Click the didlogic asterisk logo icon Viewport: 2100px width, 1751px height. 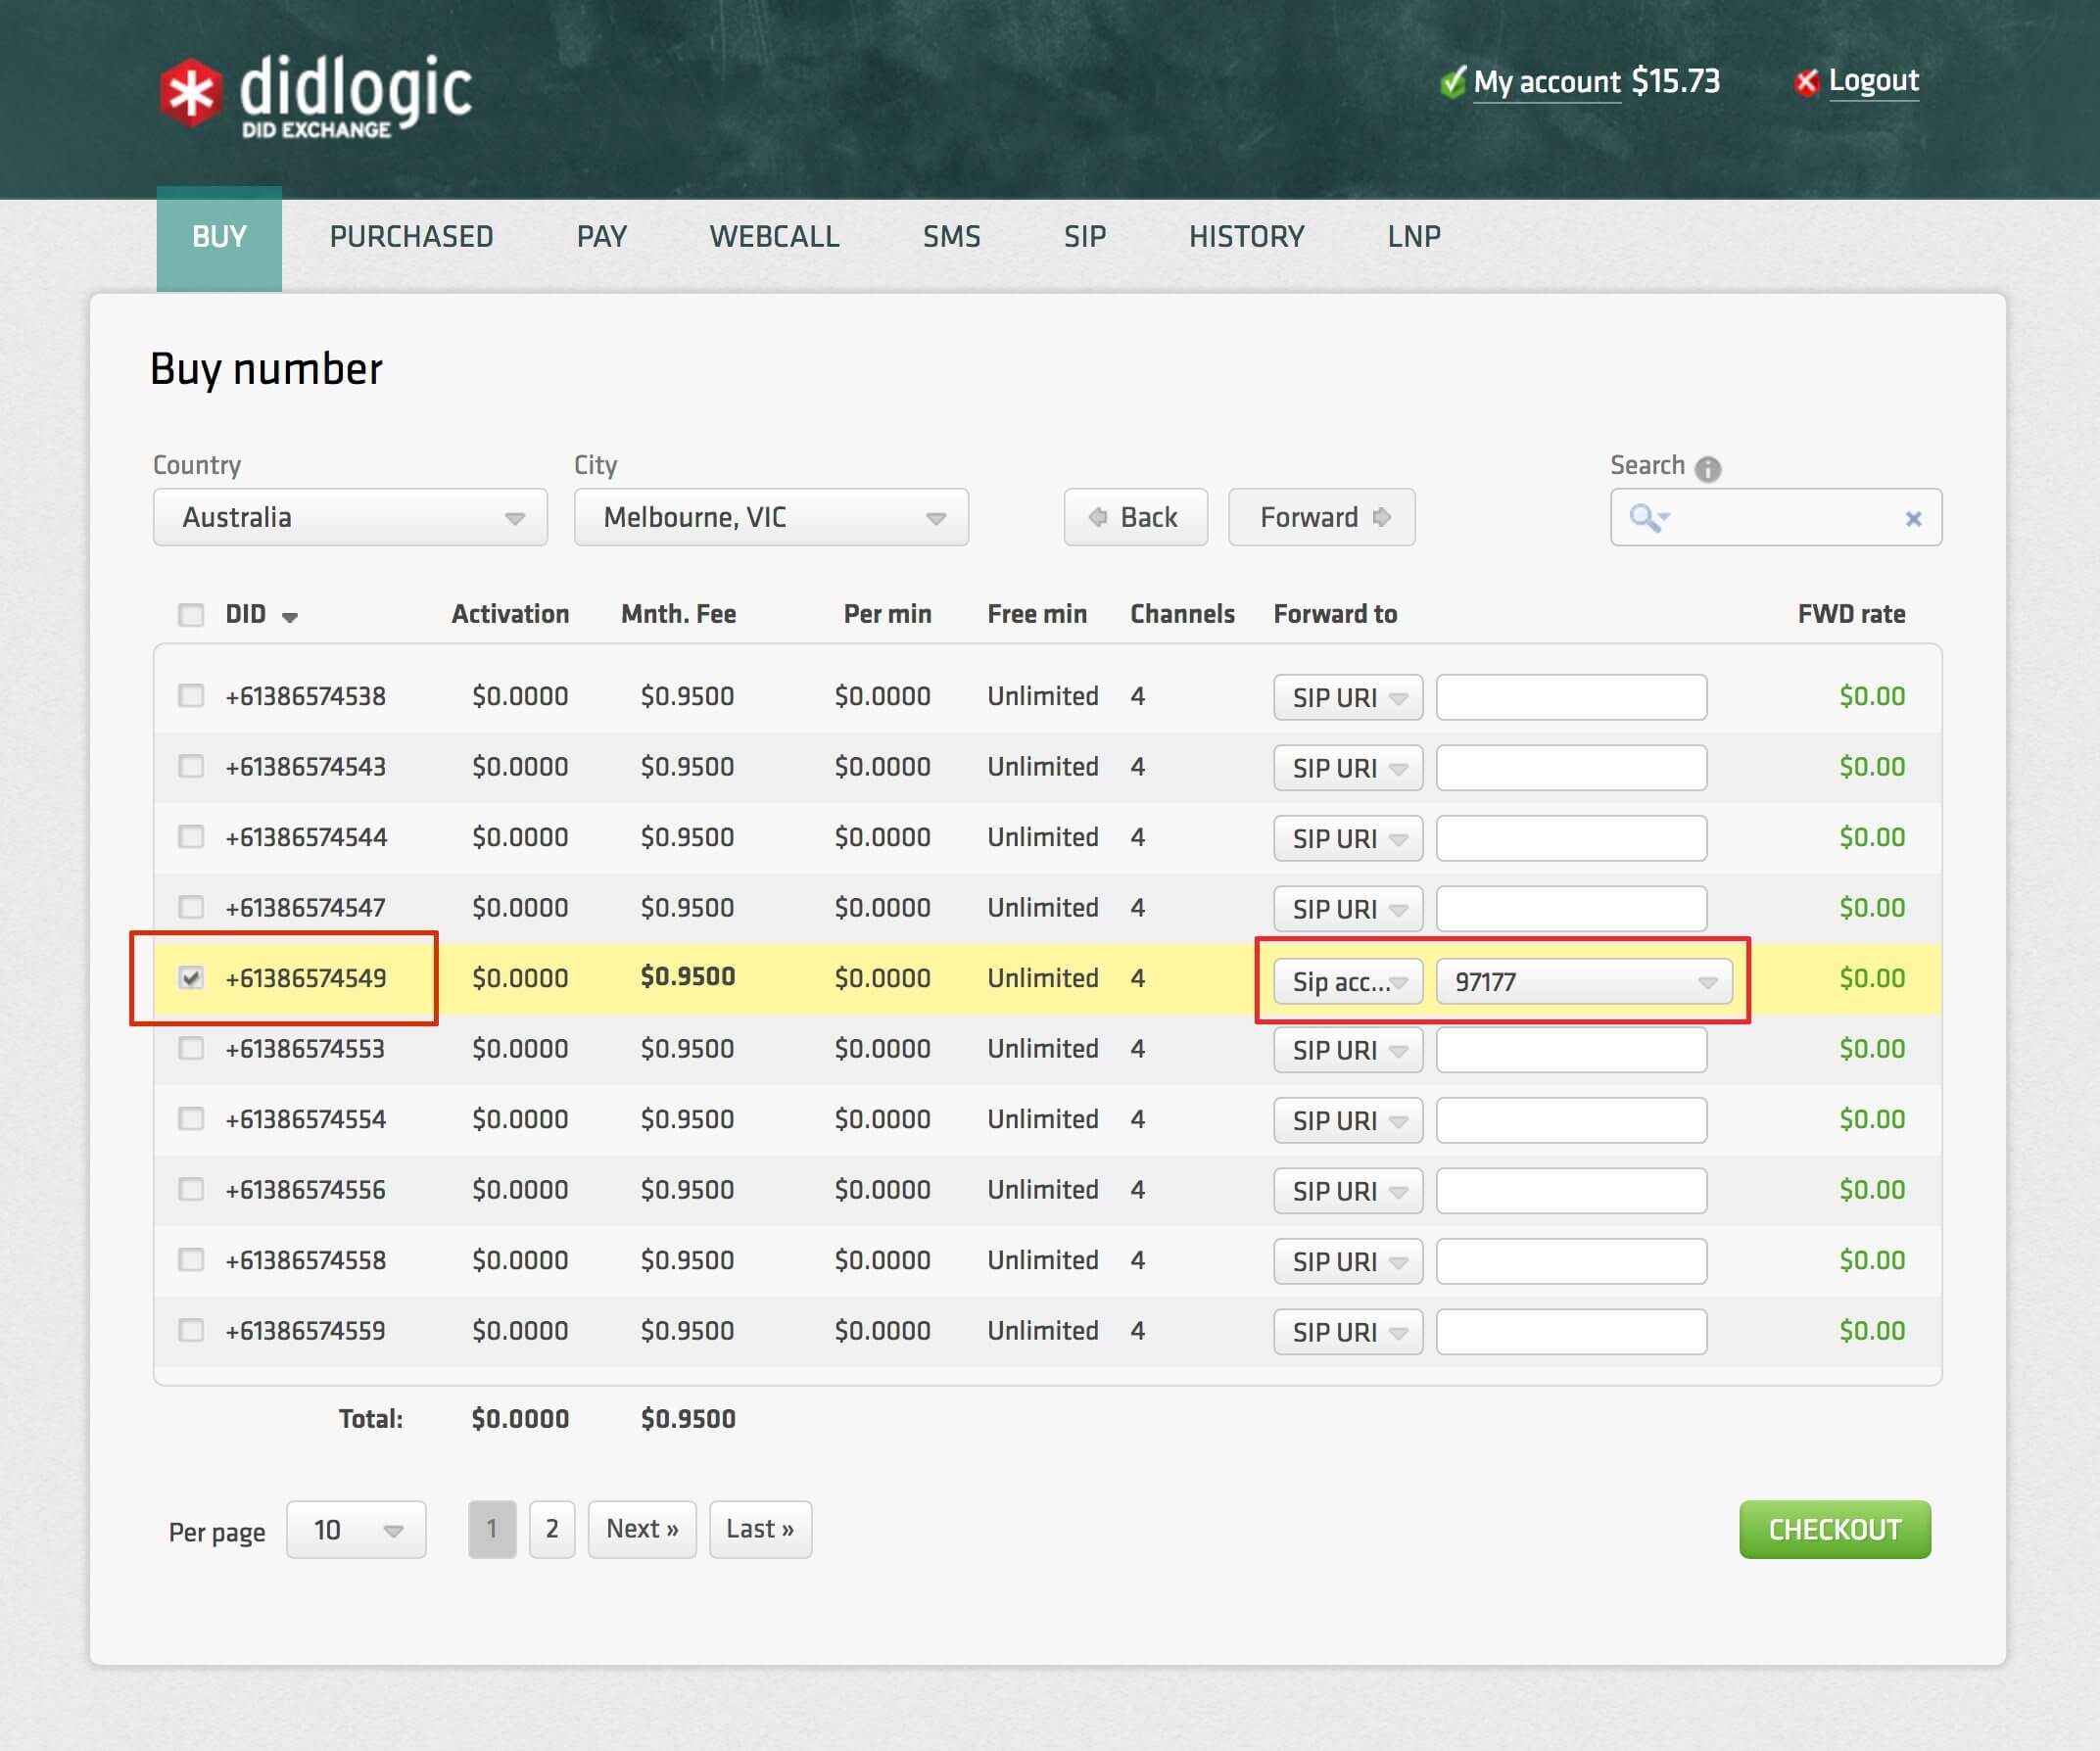(x=190, y=94)
